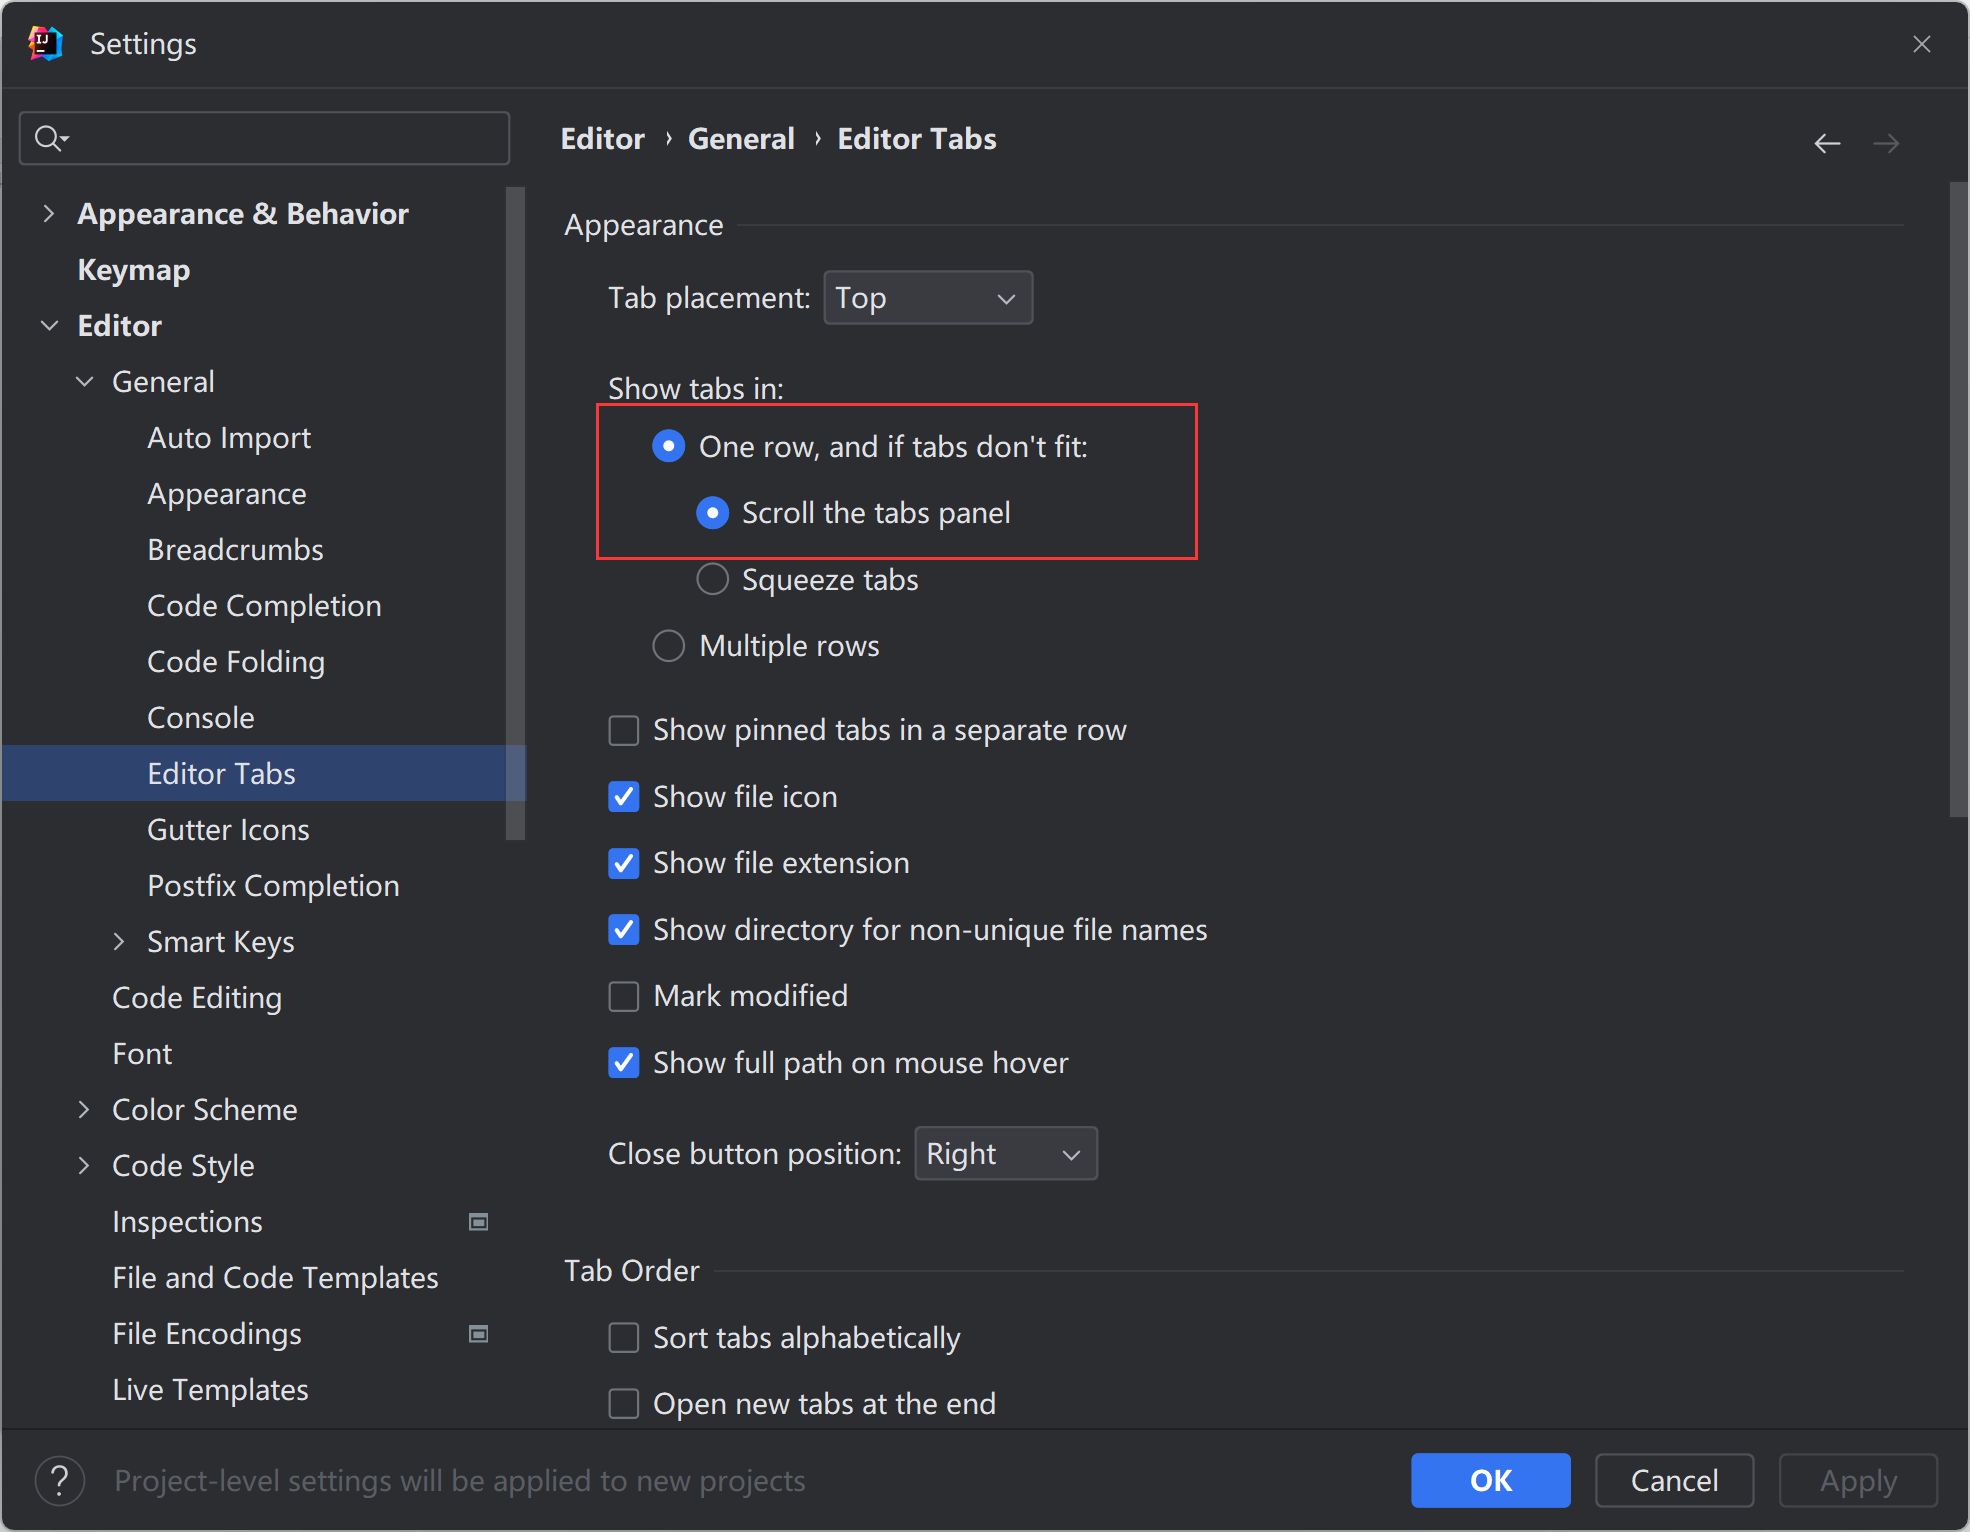Open Close button position dropdown

[x=1006, y=1154]
